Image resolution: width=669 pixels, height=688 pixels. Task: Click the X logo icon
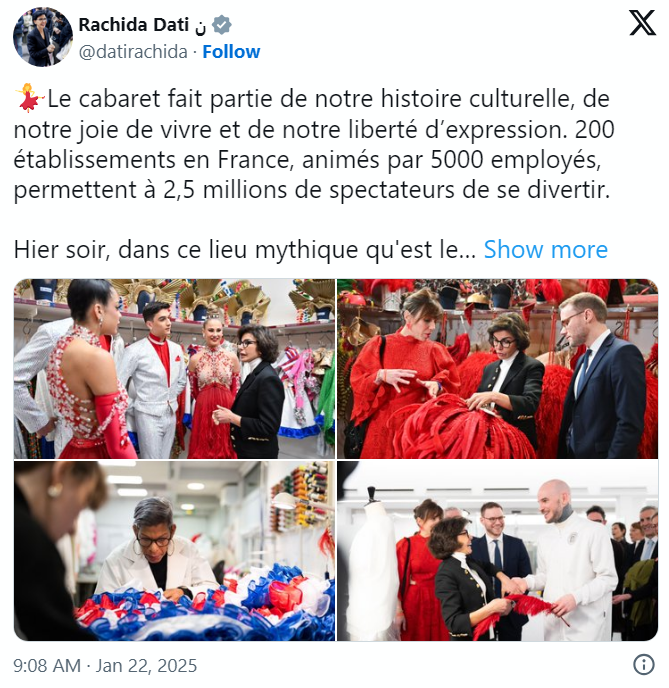pos(642,23)
